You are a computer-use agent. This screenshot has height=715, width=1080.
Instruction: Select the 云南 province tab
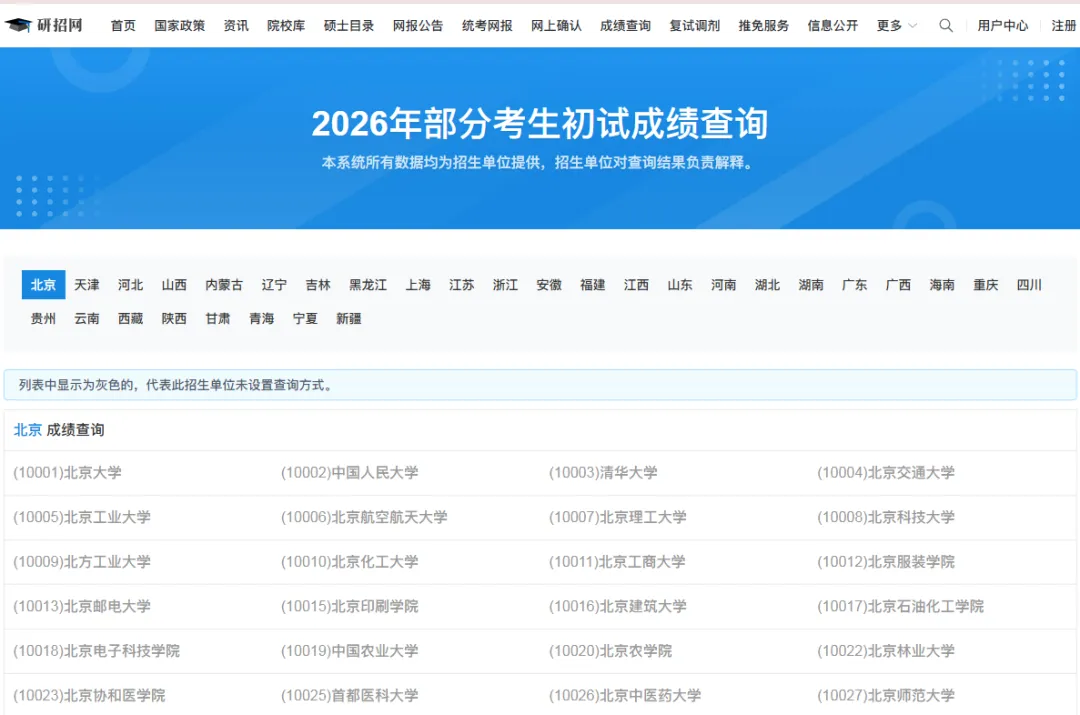click(x=87, y=318)
